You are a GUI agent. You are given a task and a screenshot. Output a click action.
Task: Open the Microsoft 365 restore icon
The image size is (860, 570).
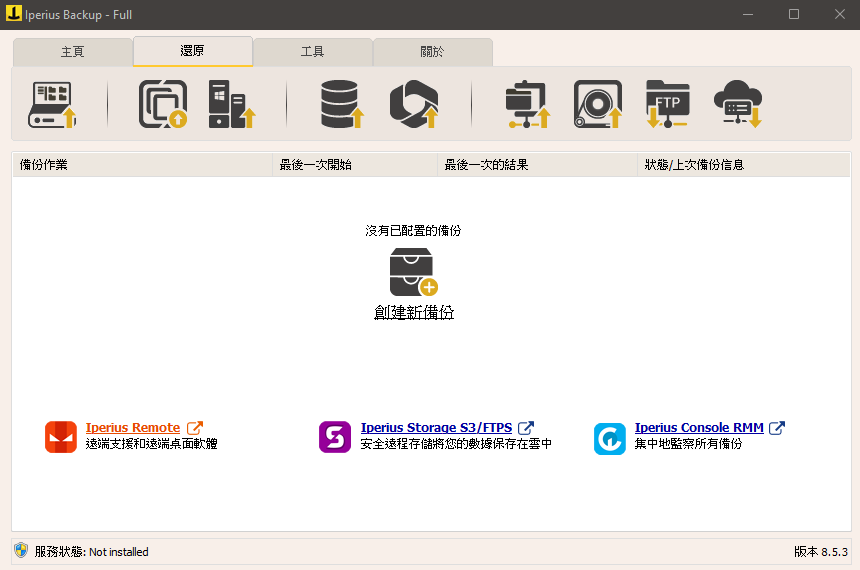pos(414,104)
